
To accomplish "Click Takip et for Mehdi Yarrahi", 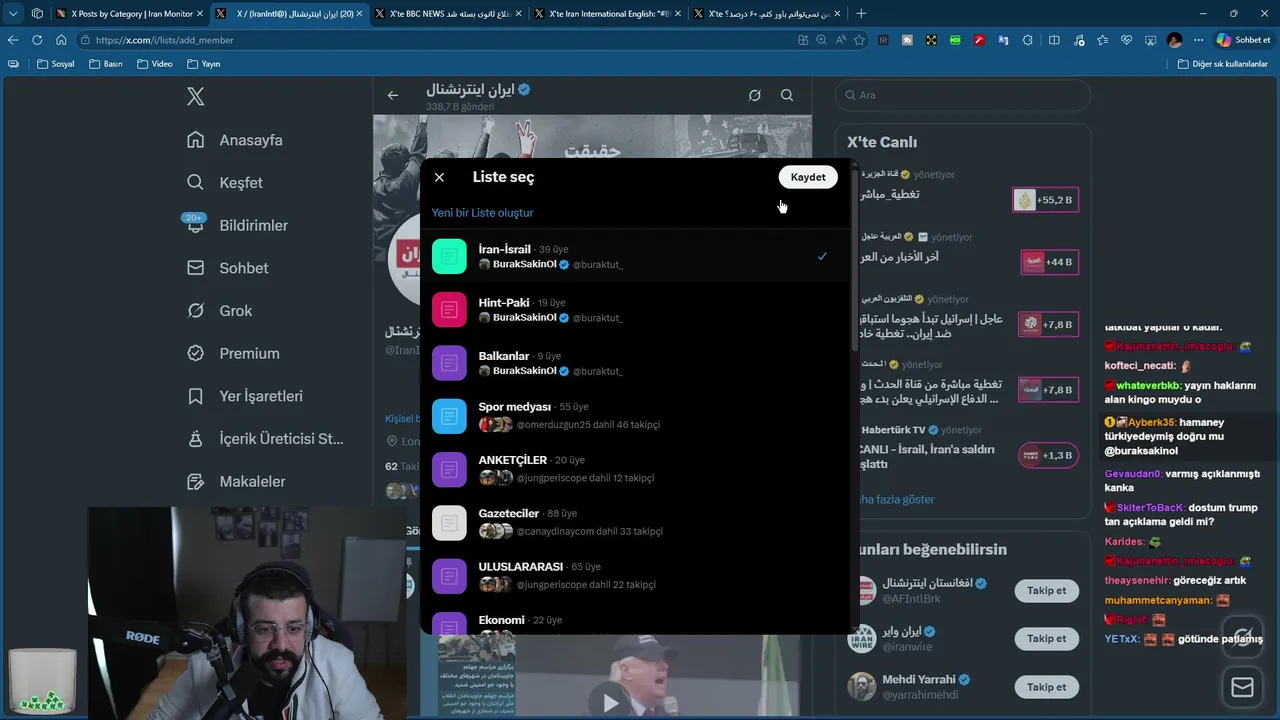I will click(x=1046, y=687).
